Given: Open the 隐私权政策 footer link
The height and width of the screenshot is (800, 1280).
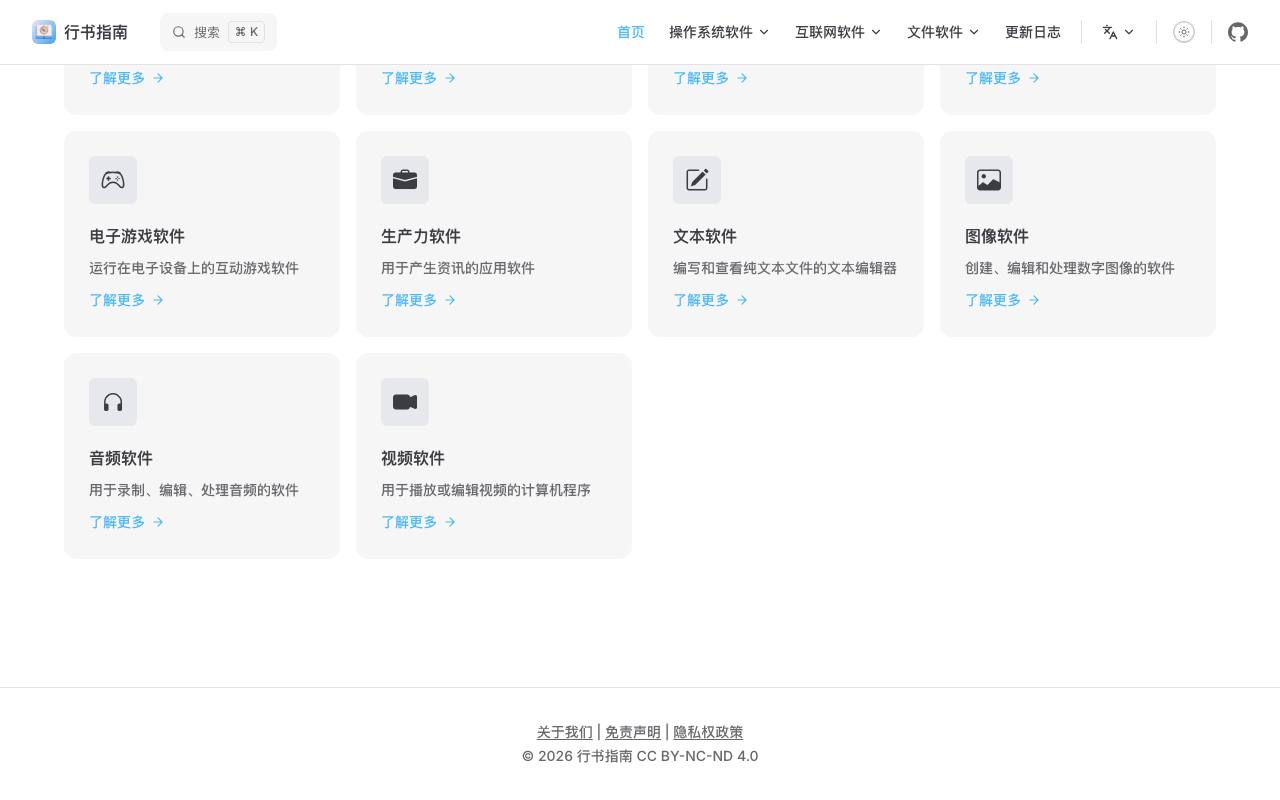Looking at the screenshot, I should [708, 732].
